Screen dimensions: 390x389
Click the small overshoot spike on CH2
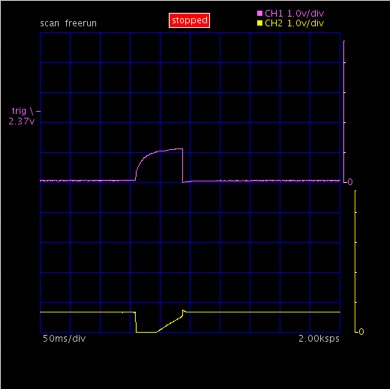click(x=183, y=312)
